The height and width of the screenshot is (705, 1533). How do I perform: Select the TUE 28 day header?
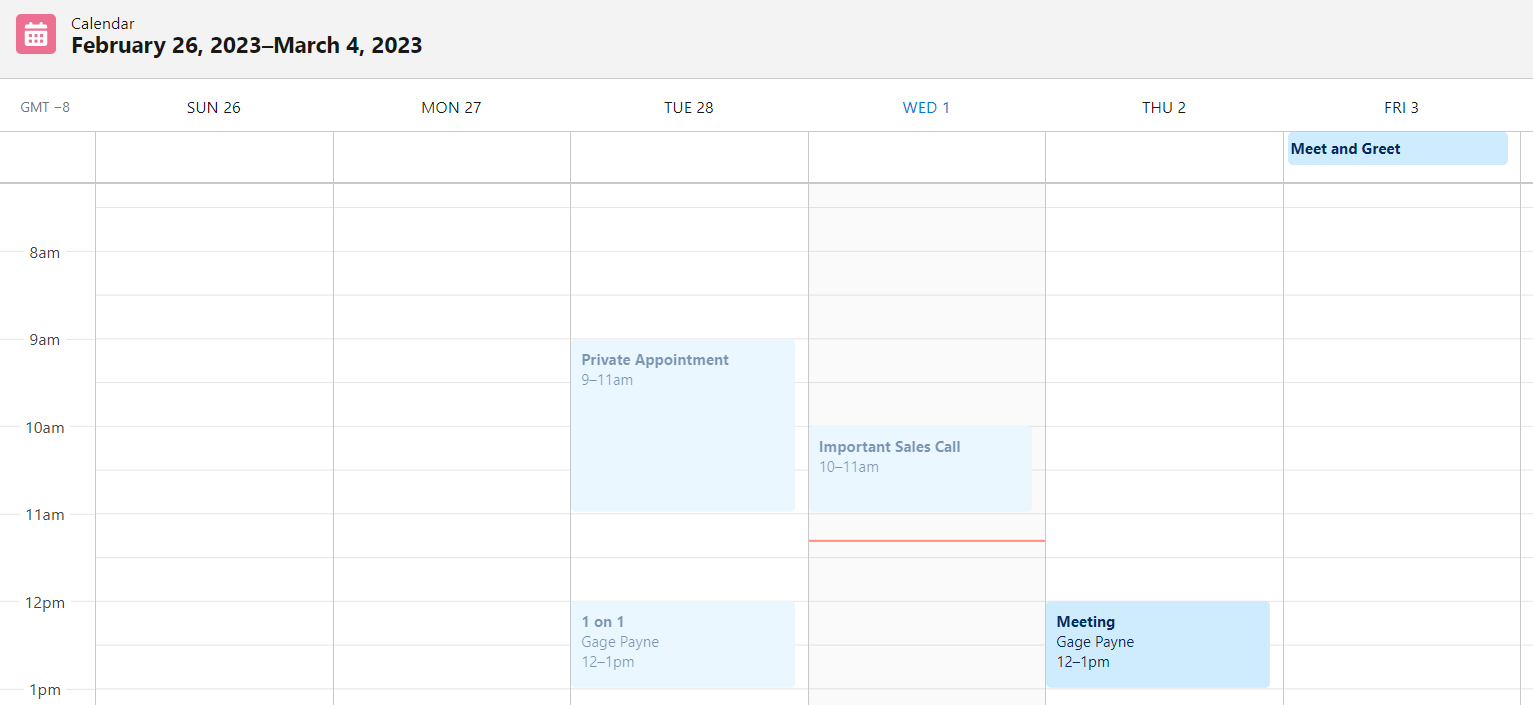(689, 107)
